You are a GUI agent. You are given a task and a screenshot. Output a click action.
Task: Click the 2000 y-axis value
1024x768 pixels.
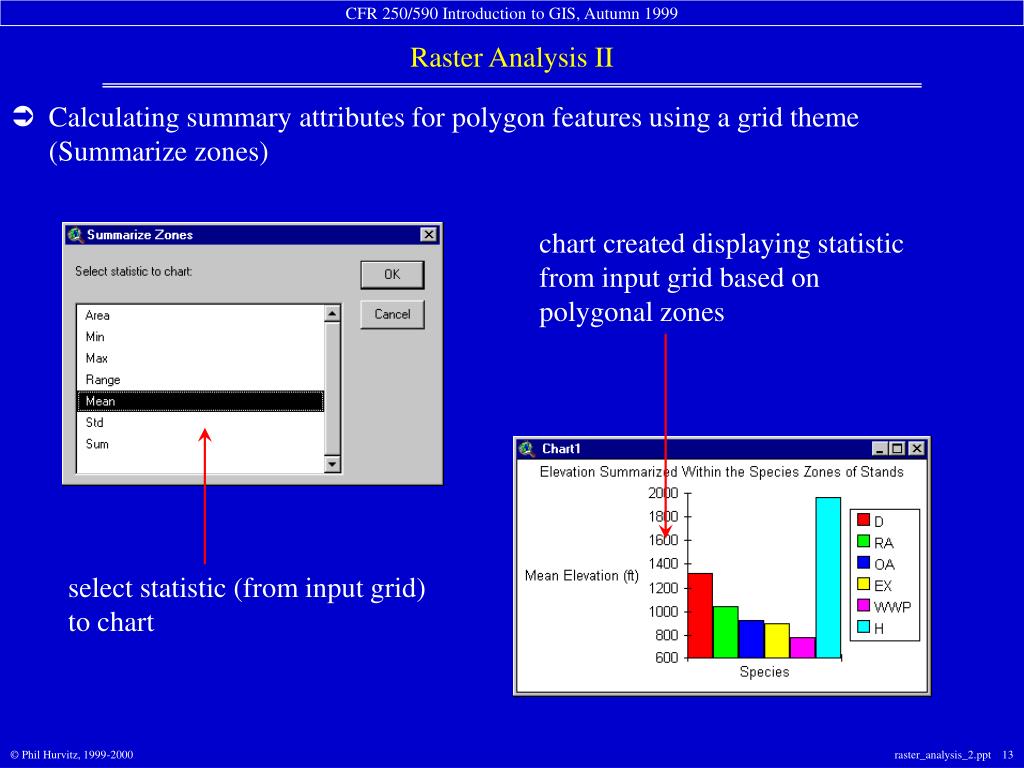pos(663,493)
